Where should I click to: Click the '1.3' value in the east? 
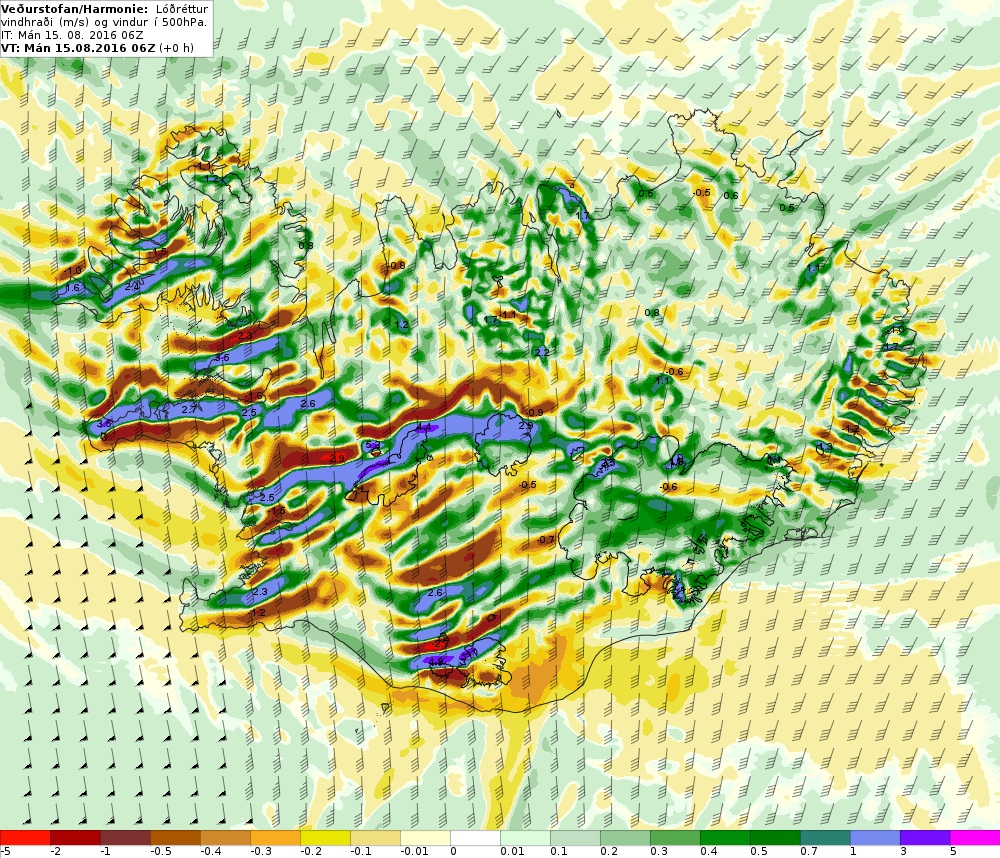tap(825, 447)
